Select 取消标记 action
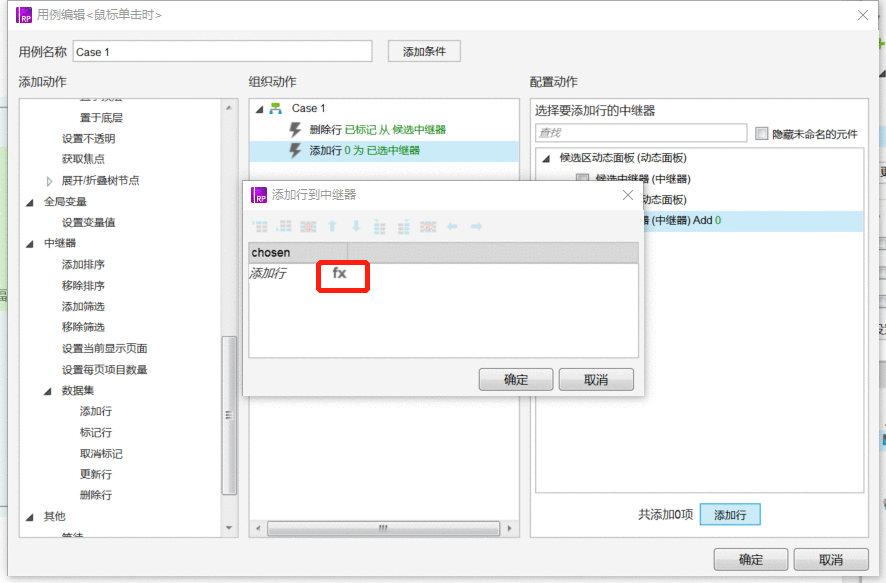 click(101, 454)
